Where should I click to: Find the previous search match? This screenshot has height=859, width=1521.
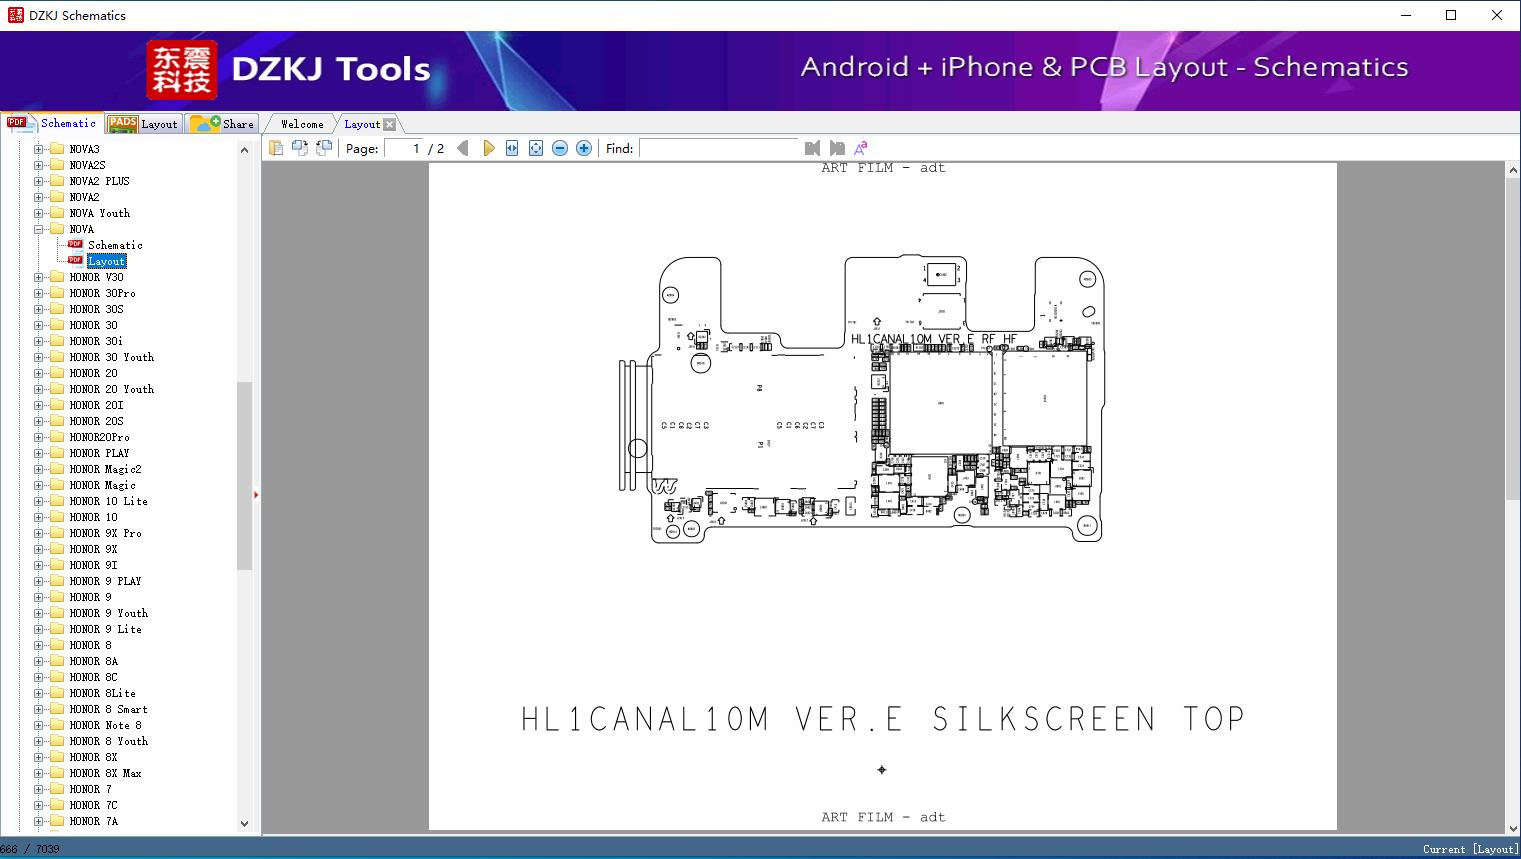(812, 148)
